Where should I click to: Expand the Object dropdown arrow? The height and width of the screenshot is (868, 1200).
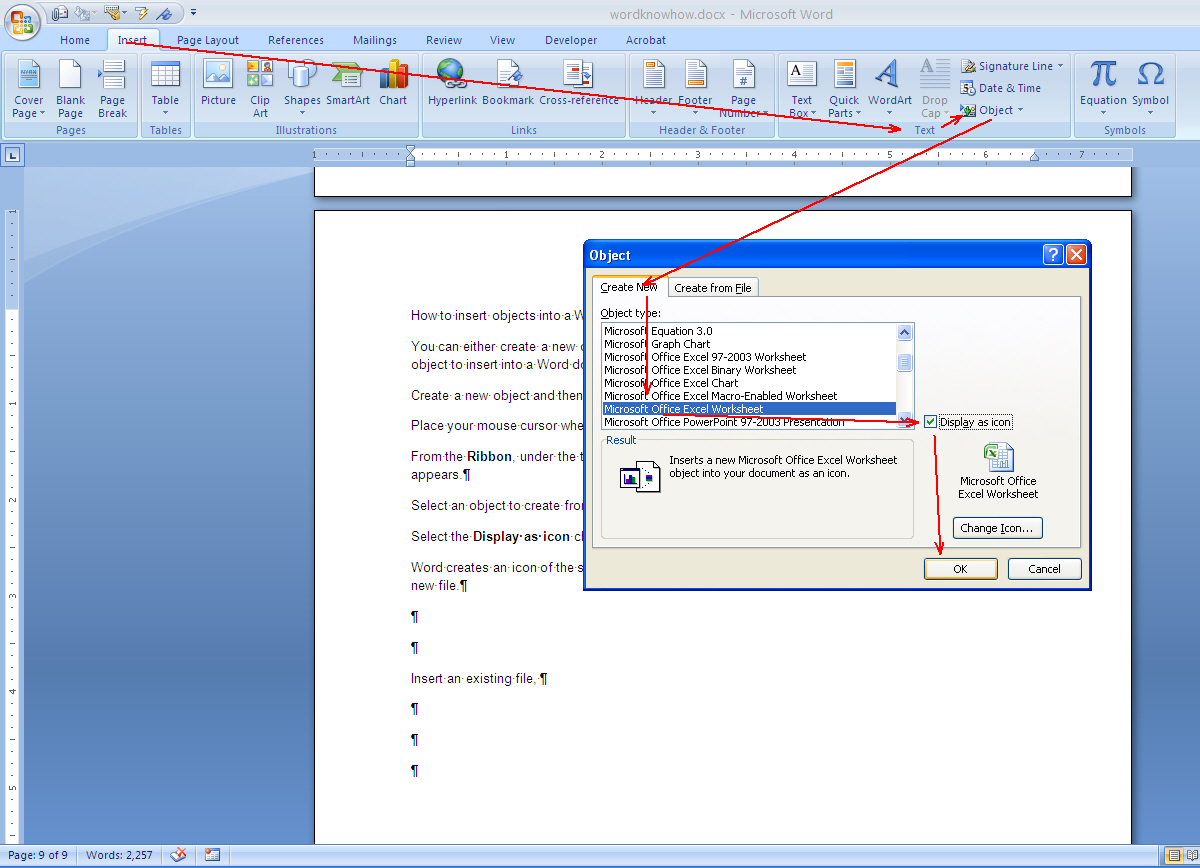click(1020, 110)
